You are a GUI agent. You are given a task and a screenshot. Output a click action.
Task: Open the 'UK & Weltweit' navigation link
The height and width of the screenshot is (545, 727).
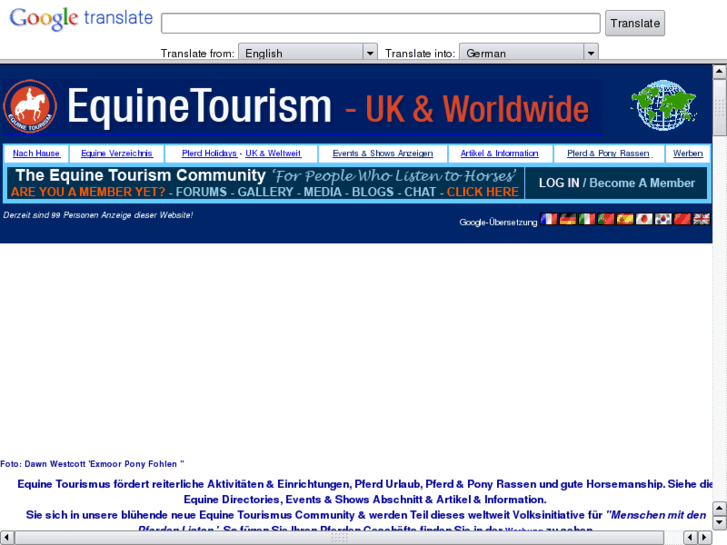(x=273, y=154)
